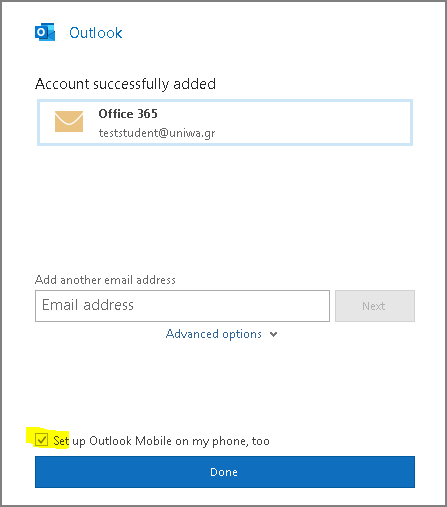Expand Advanced options
Screen dimensions: 447x507
tap(222, 334)
